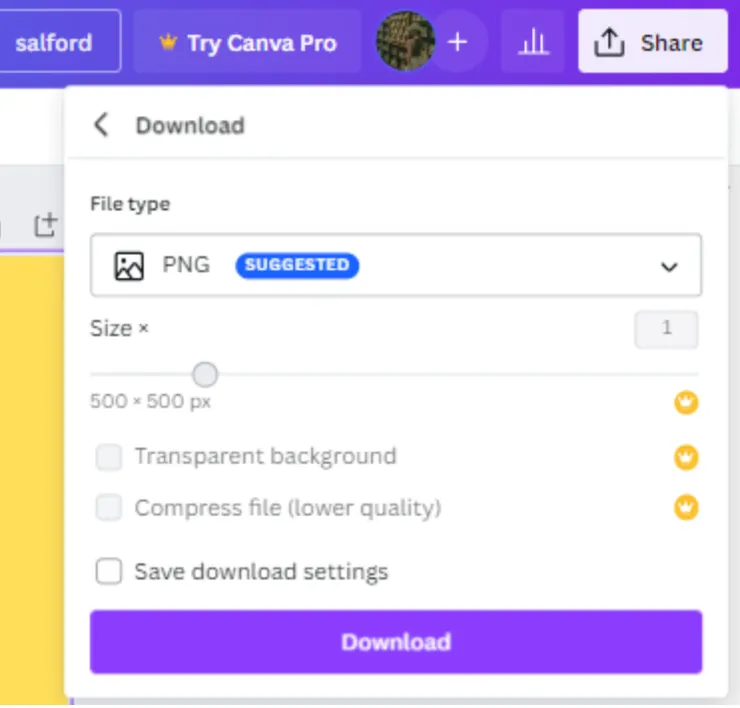The height and width of the screenshot is (708, 740).
Task: Click the Try Canva Pro button
Action: pyautogui.click(x=247, y=43)
